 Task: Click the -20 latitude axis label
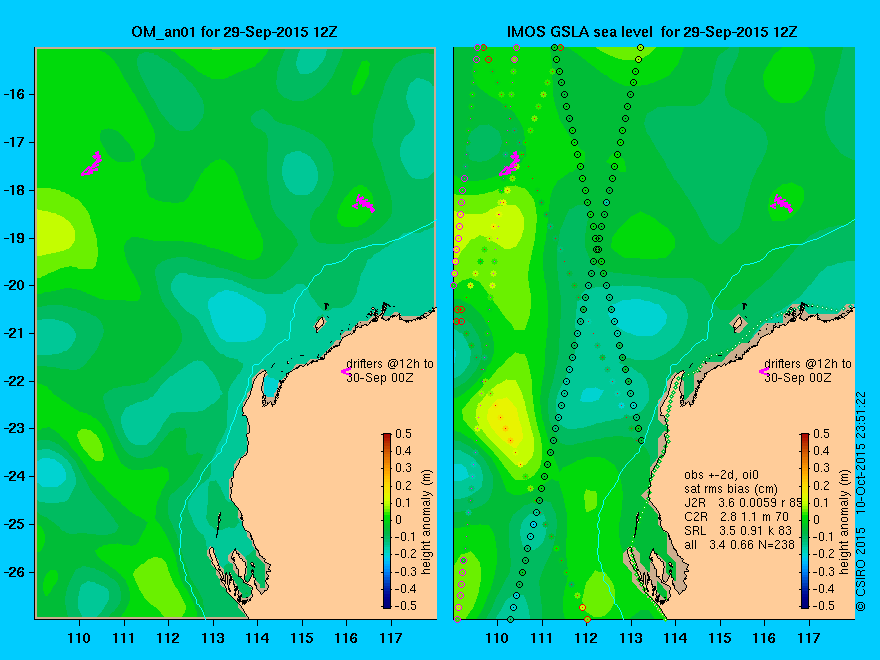[15, 285]
